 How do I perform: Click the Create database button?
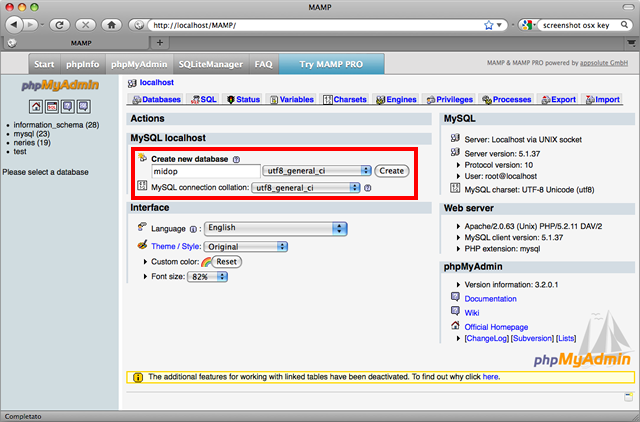392,171
